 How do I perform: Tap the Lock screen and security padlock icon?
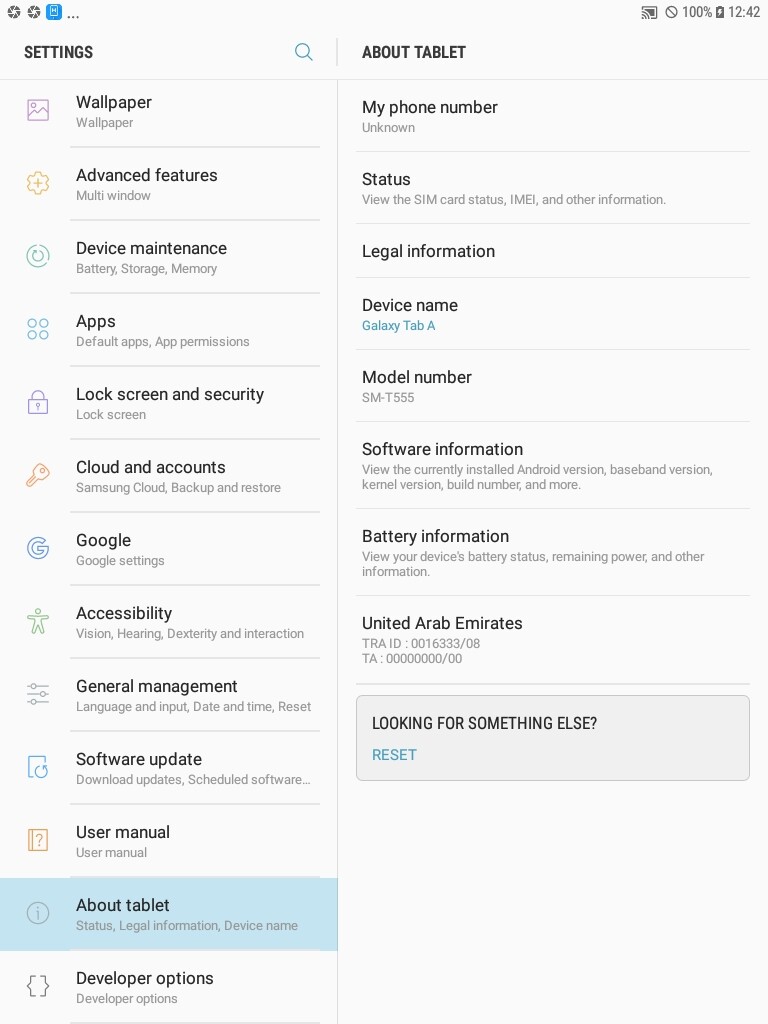[x=38, y=402]
